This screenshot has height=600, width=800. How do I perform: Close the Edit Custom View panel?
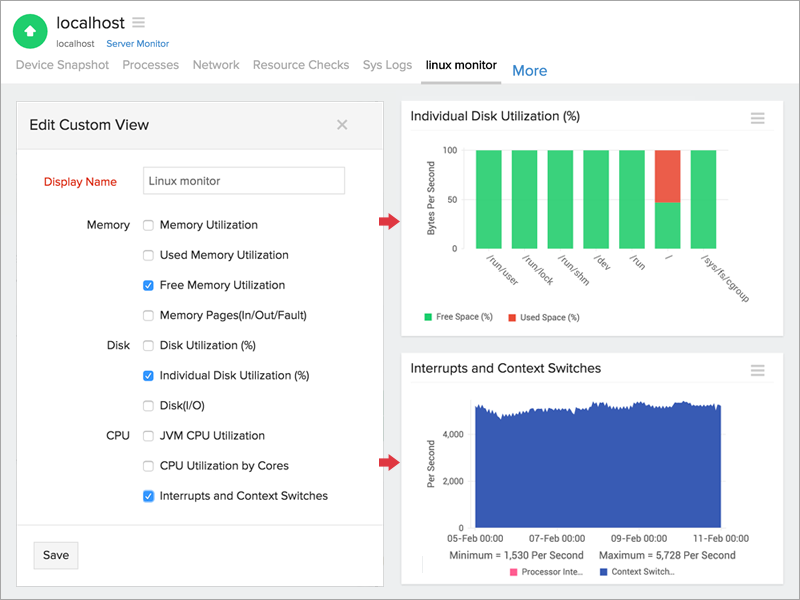click(342, 124)
